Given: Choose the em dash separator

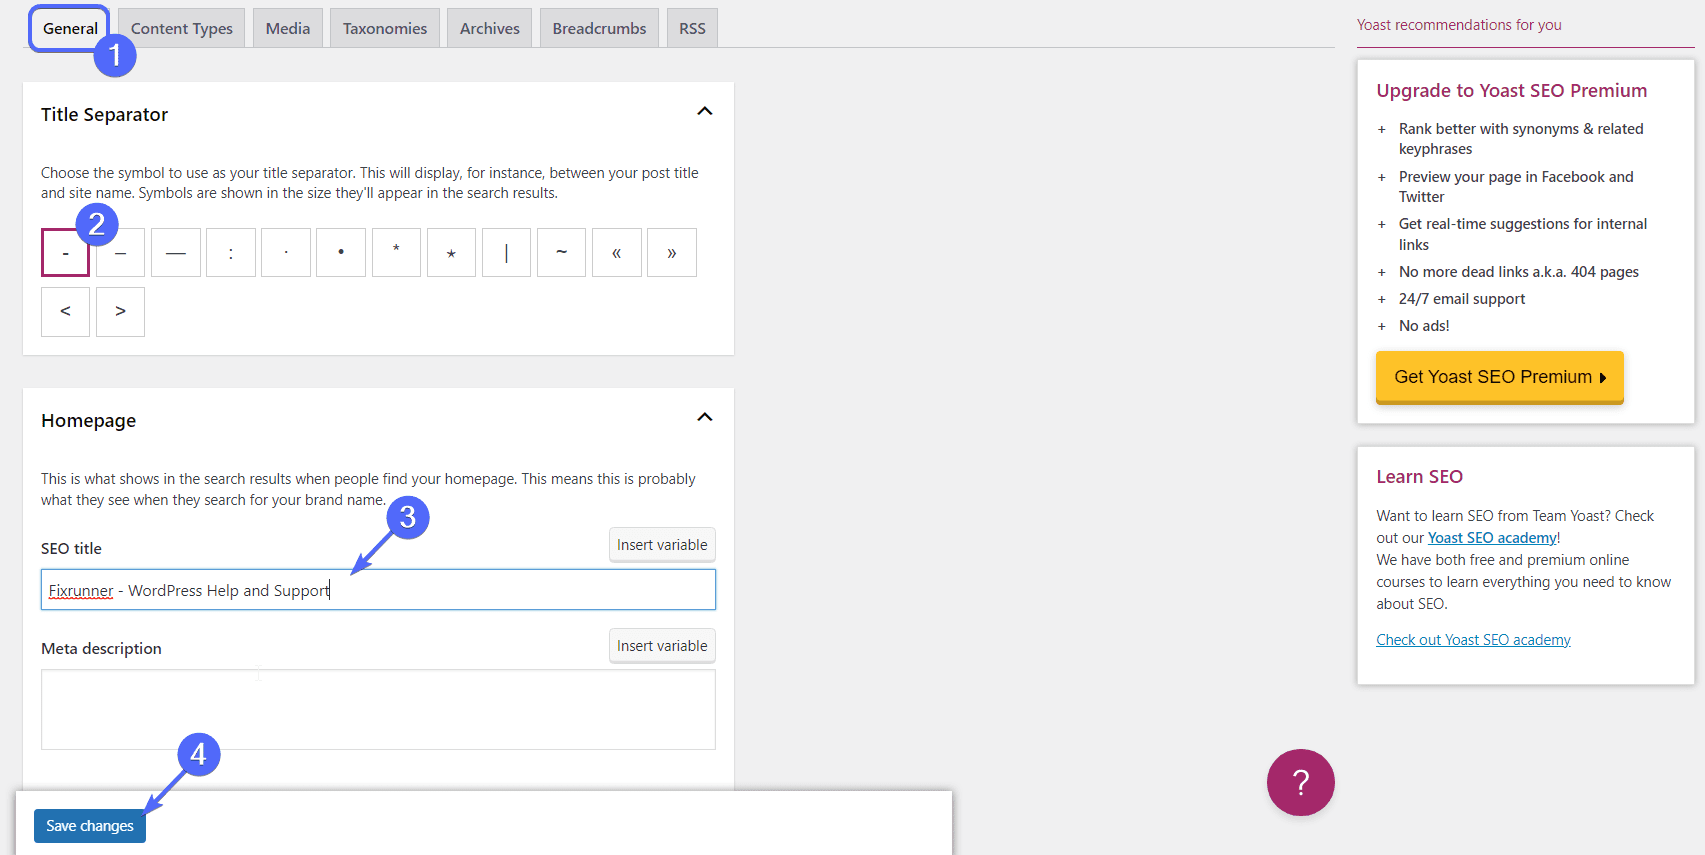Looking at the screenshot, I should pos(176,253).
